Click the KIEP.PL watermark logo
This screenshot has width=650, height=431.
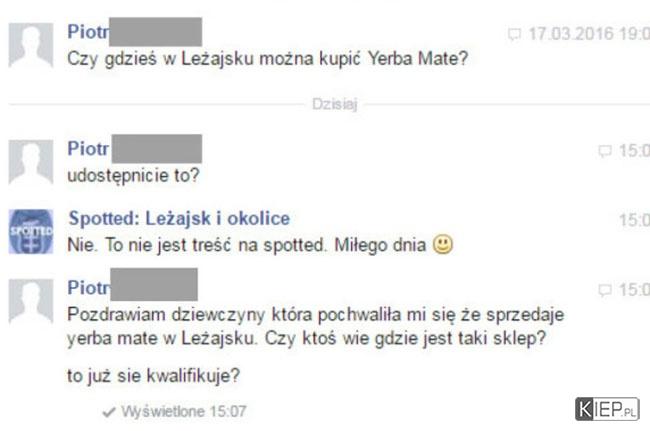coord(607,409)
